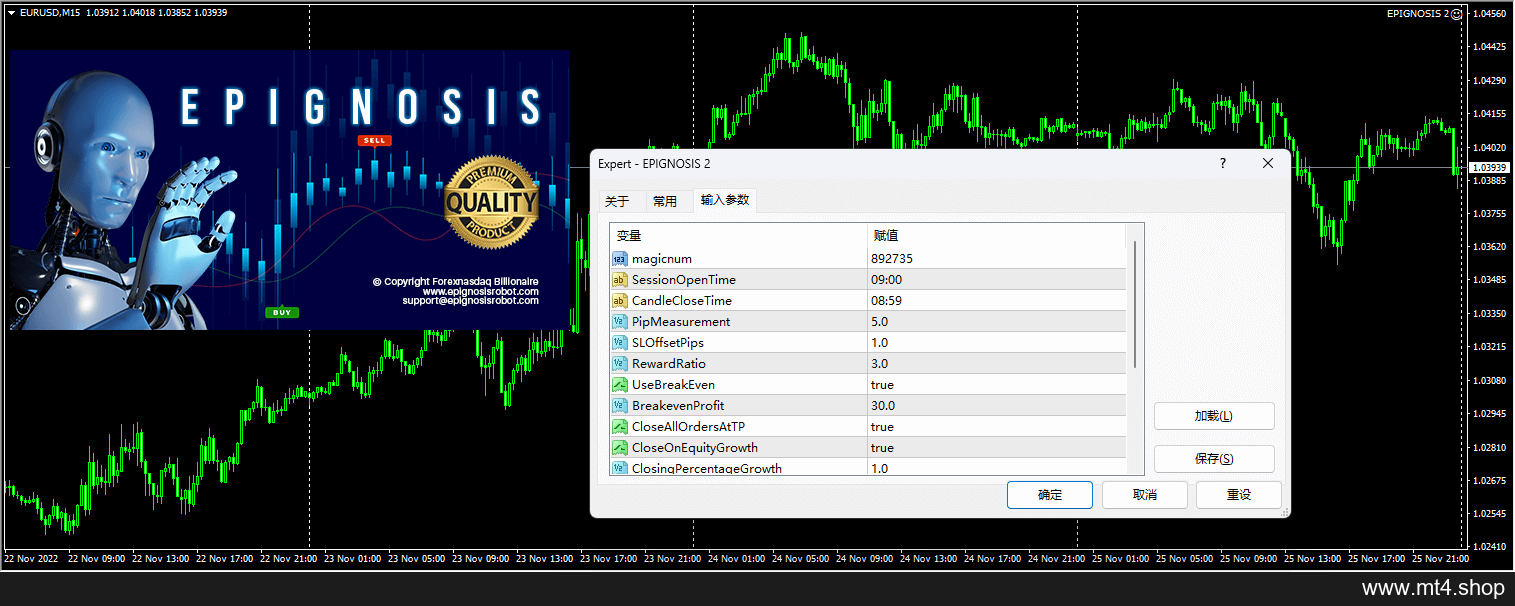Screen dimensions: 1515x606
Task: Select the SLOffsetPips variable name
Action: click(x=668, y=343)
